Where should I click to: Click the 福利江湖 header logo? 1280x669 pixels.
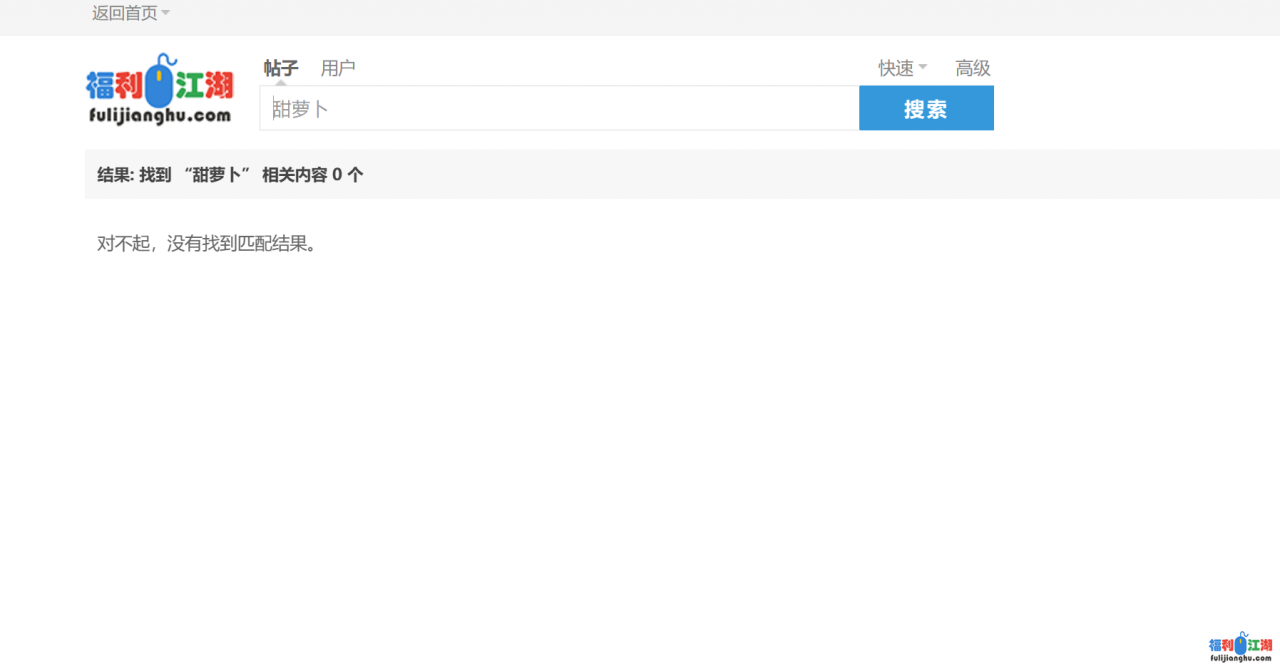coord(160,90)
